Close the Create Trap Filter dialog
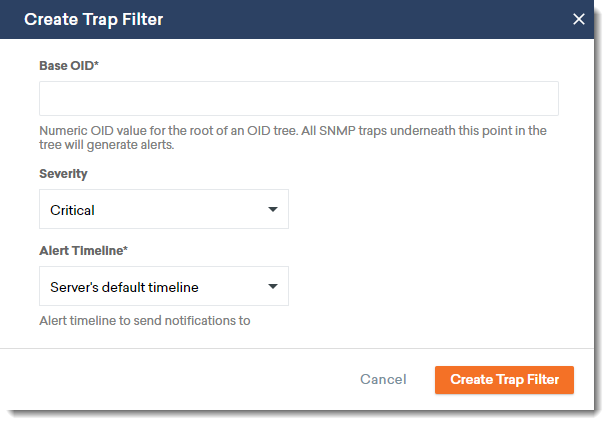 578,19
